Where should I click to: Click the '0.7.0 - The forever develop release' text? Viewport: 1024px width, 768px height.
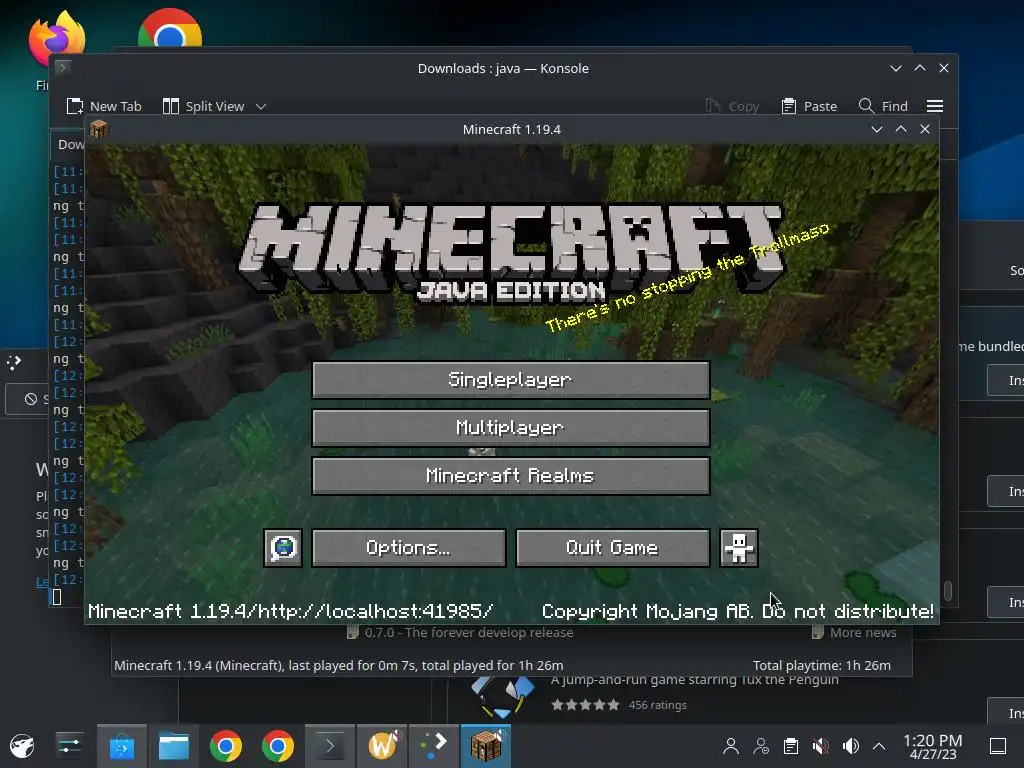point(469,632)
